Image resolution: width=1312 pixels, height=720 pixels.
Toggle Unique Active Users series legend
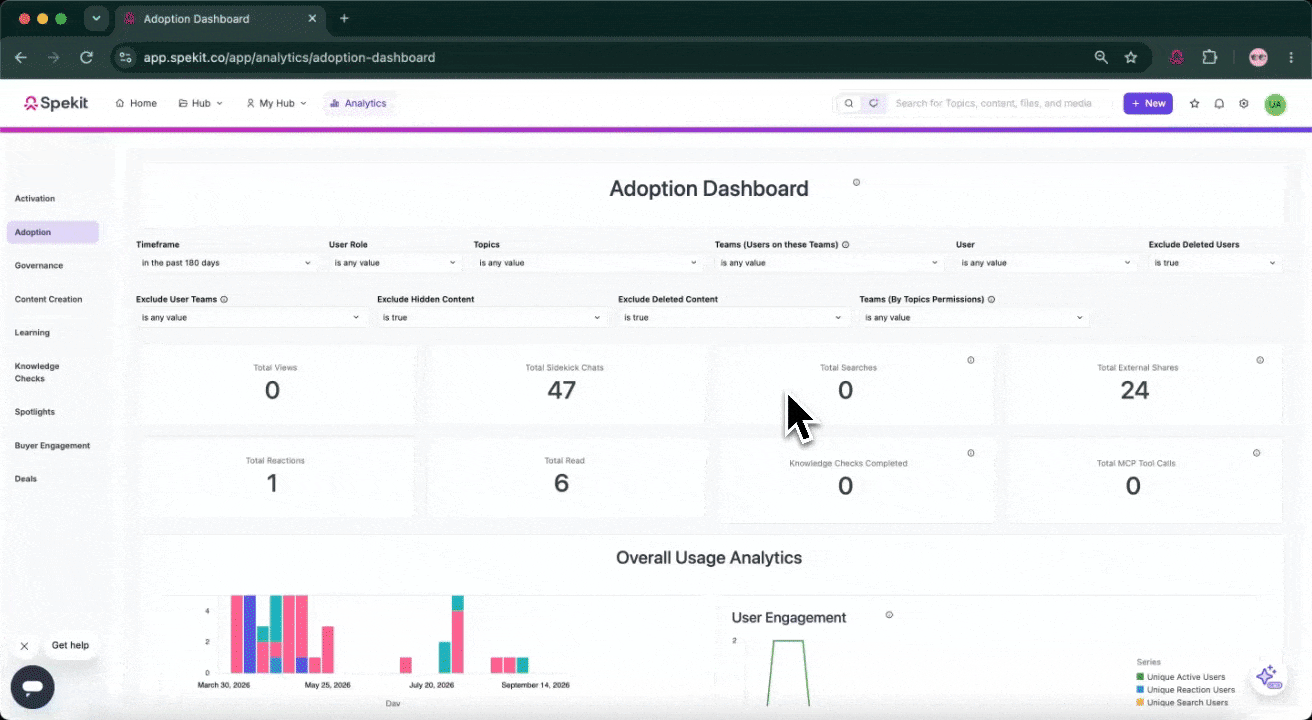tap(1182, 677)
